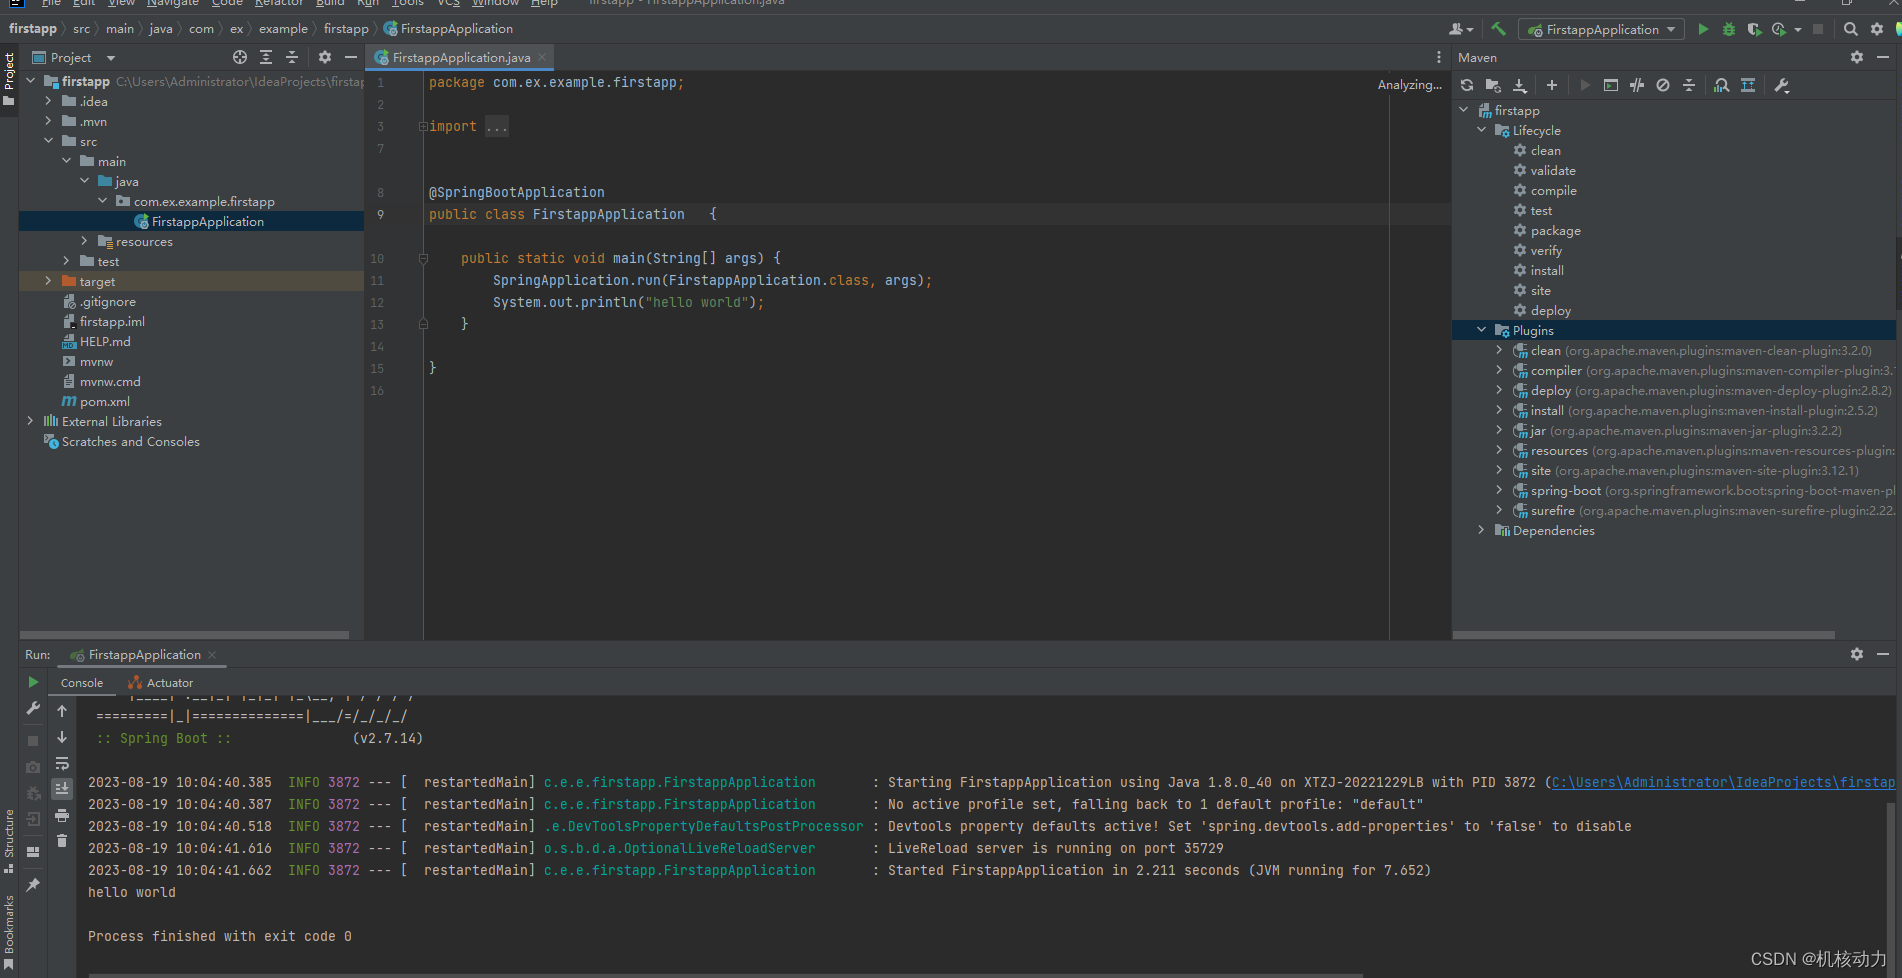Click breadcrumb 'main' in navigation bar
Screen dimensions: 1902x978
120,29
